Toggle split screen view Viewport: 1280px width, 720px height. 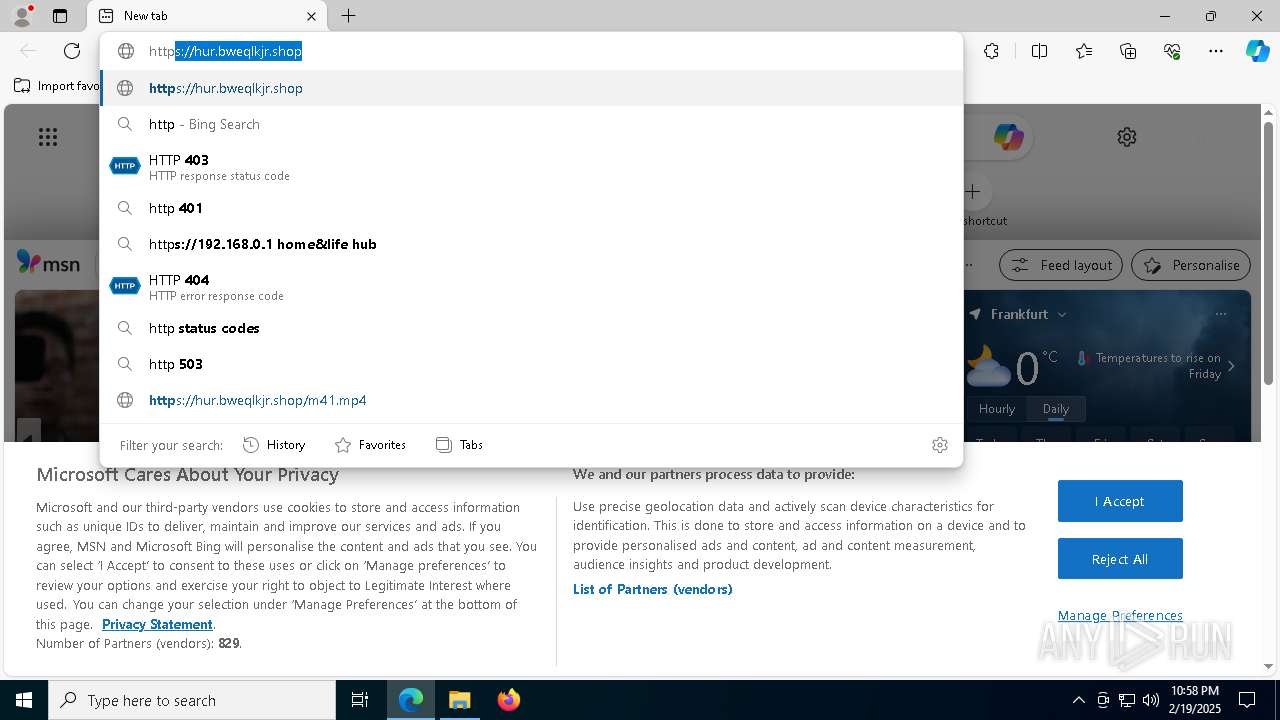[x=1039, y=51]
